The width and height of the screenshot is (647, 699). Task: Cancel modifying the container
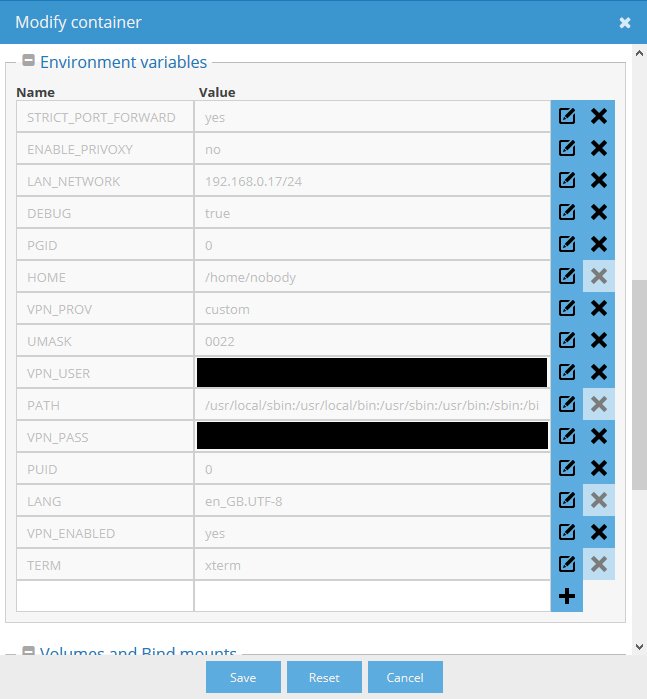405,677
